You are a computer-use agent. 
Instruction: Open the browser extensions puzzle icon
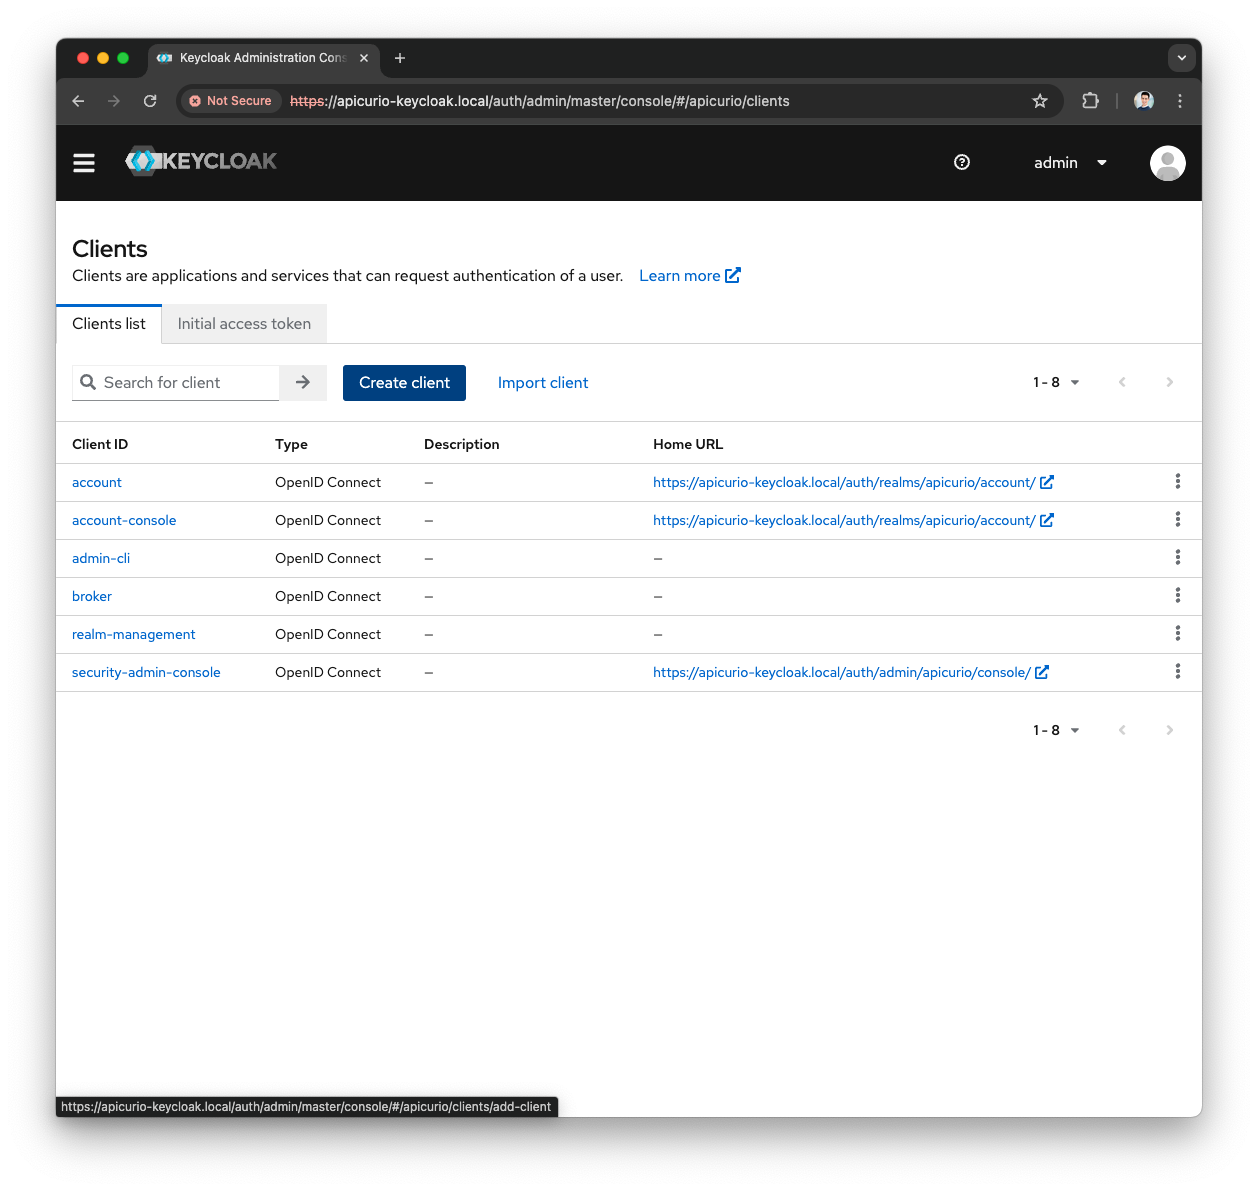tap(1090, 101)
